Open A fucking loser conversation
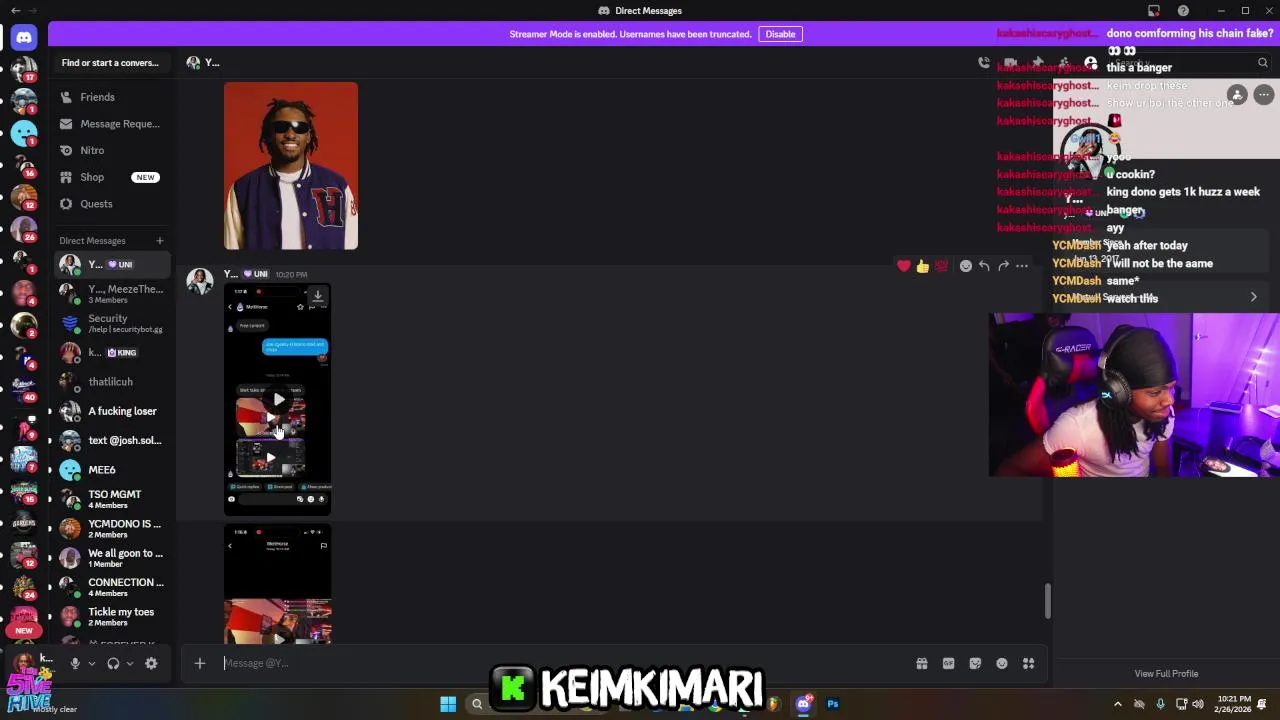Image resolution: width=1280 pixels, height=720 pixels. click(x=112, y=411)
